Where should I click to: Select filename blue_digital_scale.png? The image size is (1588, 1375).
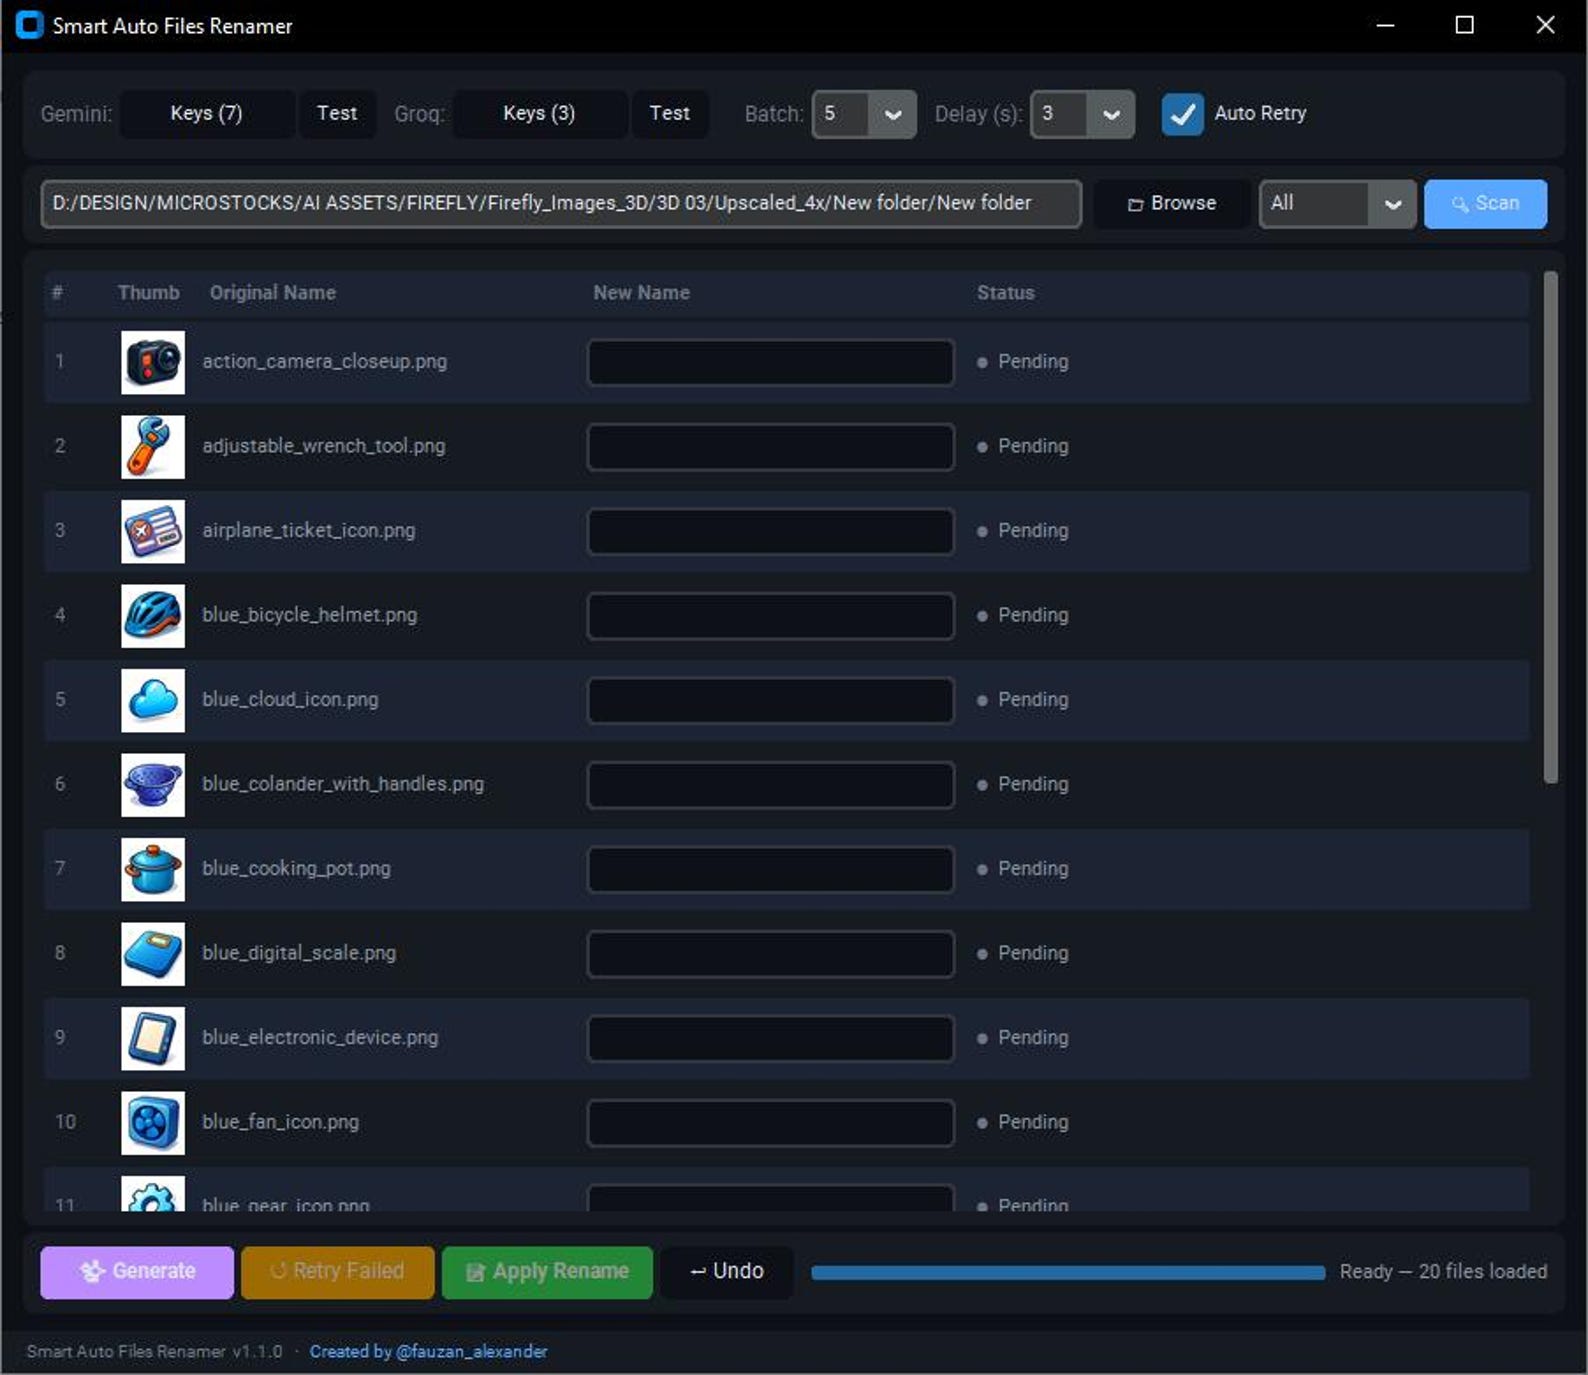click(299, 954)
